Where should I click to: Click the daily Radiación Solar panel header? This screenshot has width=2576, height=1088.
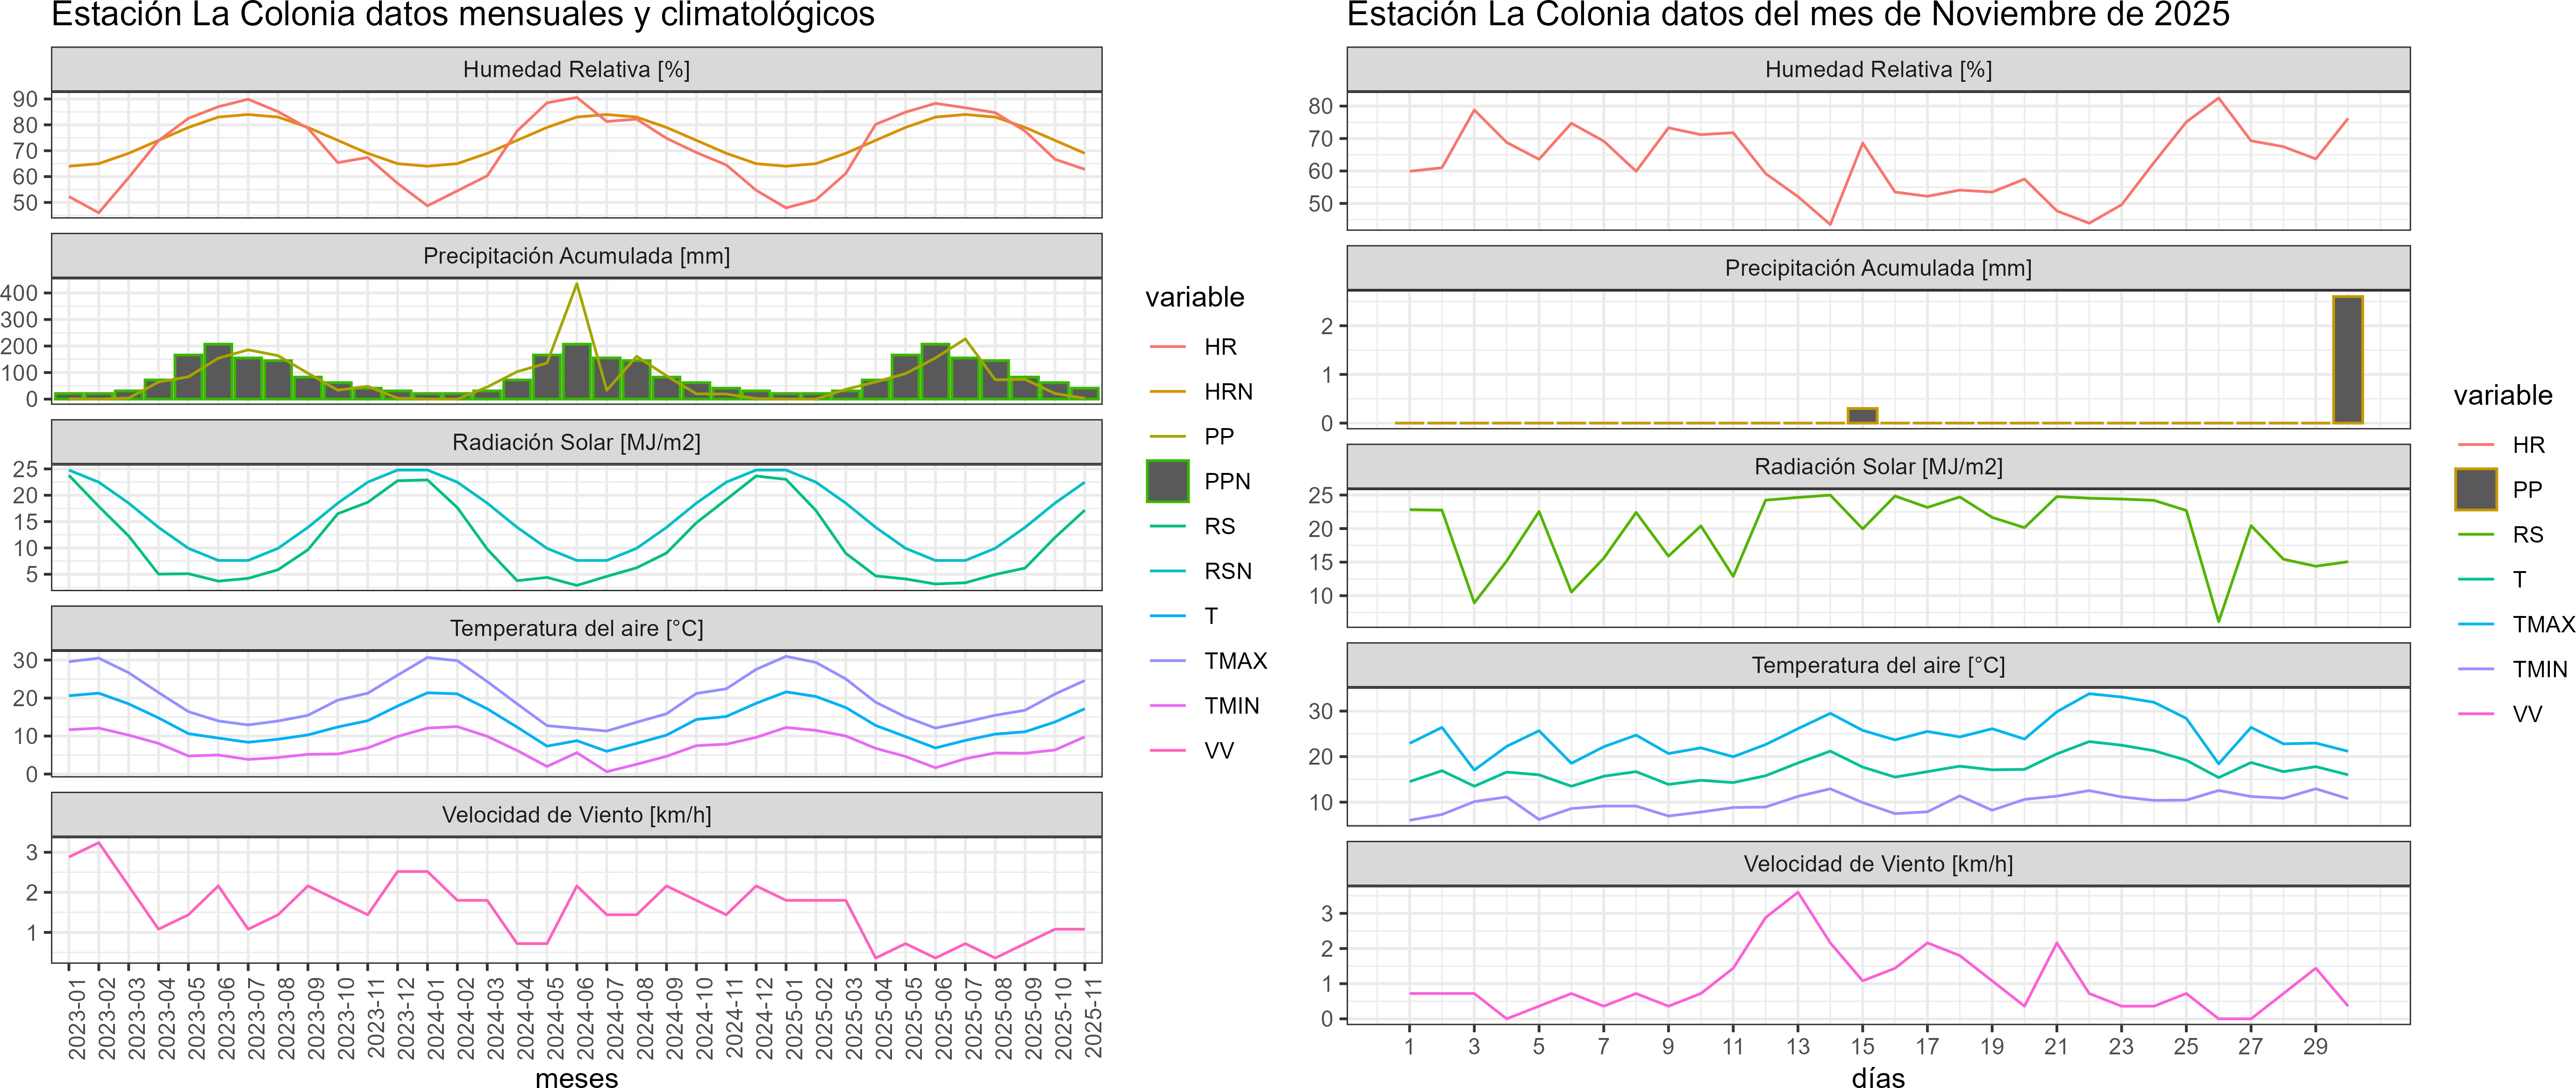tap(1877, 467)
